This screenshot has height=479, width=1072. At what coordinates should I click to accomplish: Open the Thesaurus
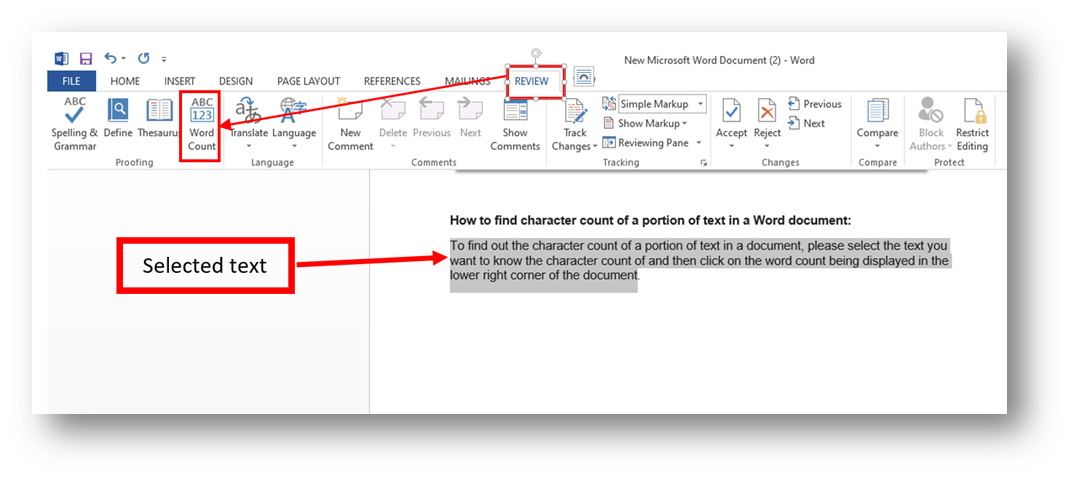[x=159, y=118]
